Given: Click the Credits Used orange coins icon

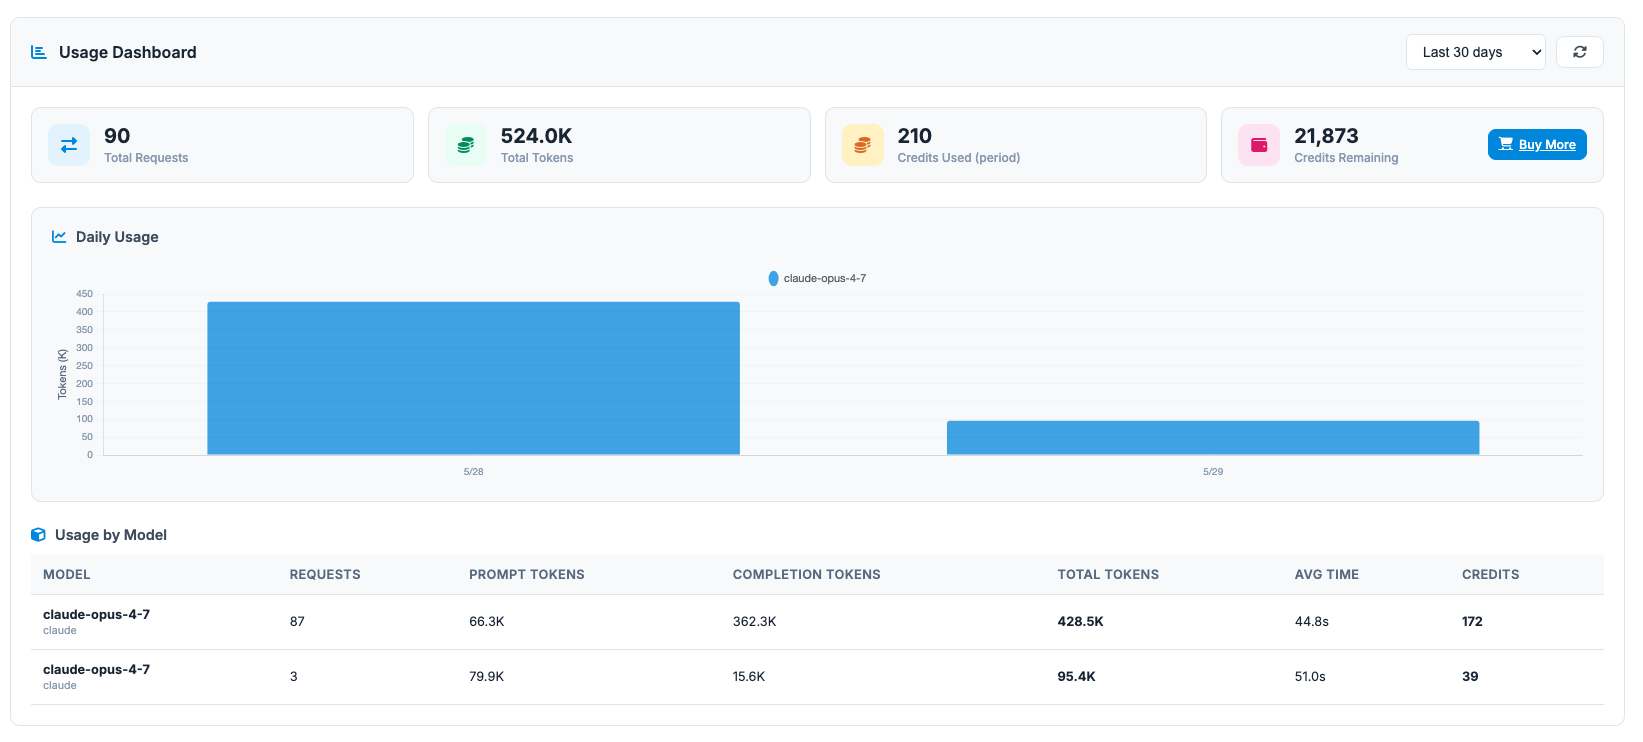Looking at the screenshot, I should [862, 145].
